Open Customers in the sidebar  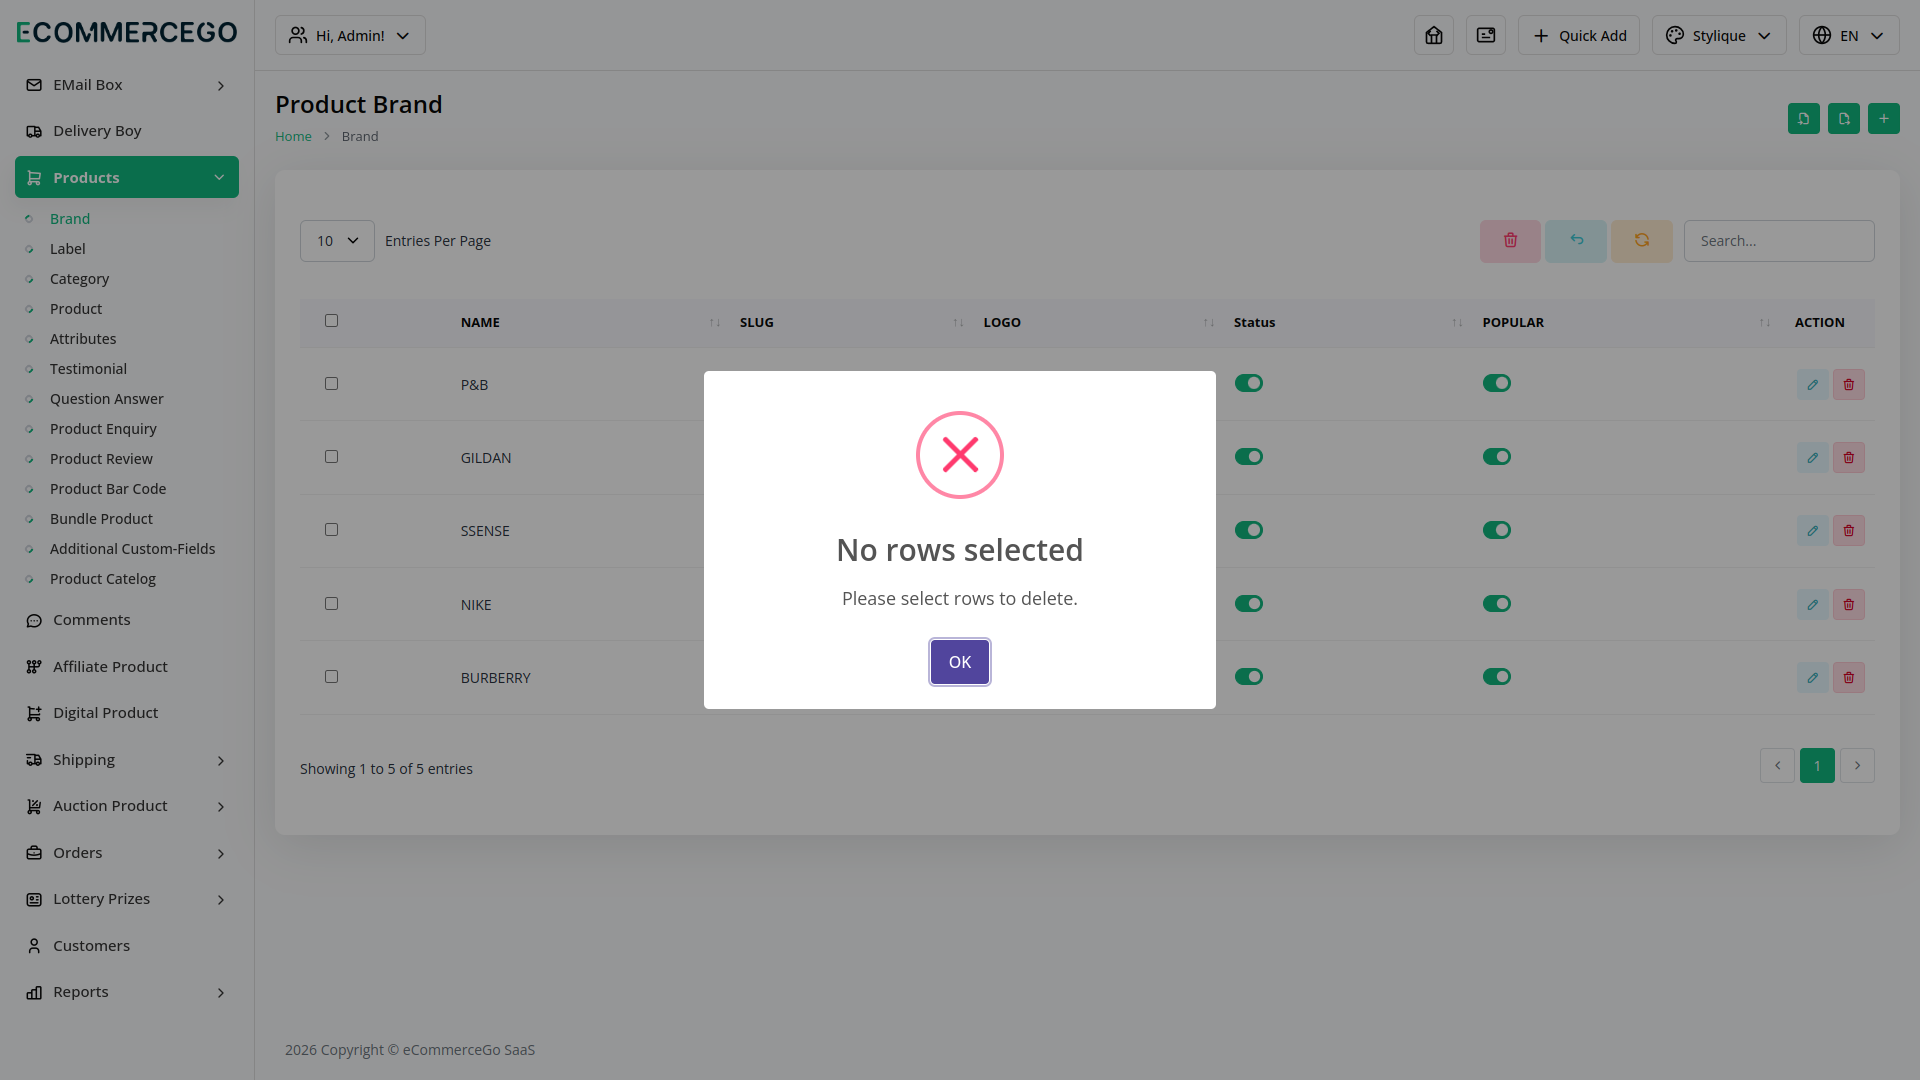(x=127, y=946)
